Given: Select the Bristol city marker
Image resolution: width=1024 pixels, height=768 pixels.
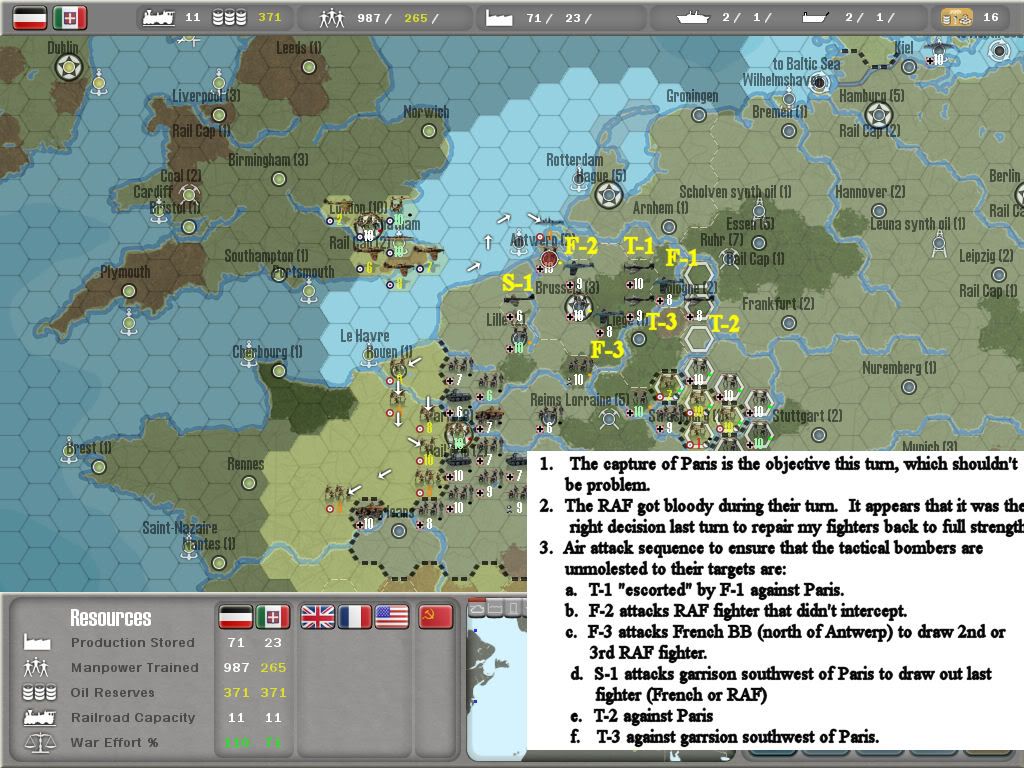Looking at the screenshot, I should [x=189, y=227].
